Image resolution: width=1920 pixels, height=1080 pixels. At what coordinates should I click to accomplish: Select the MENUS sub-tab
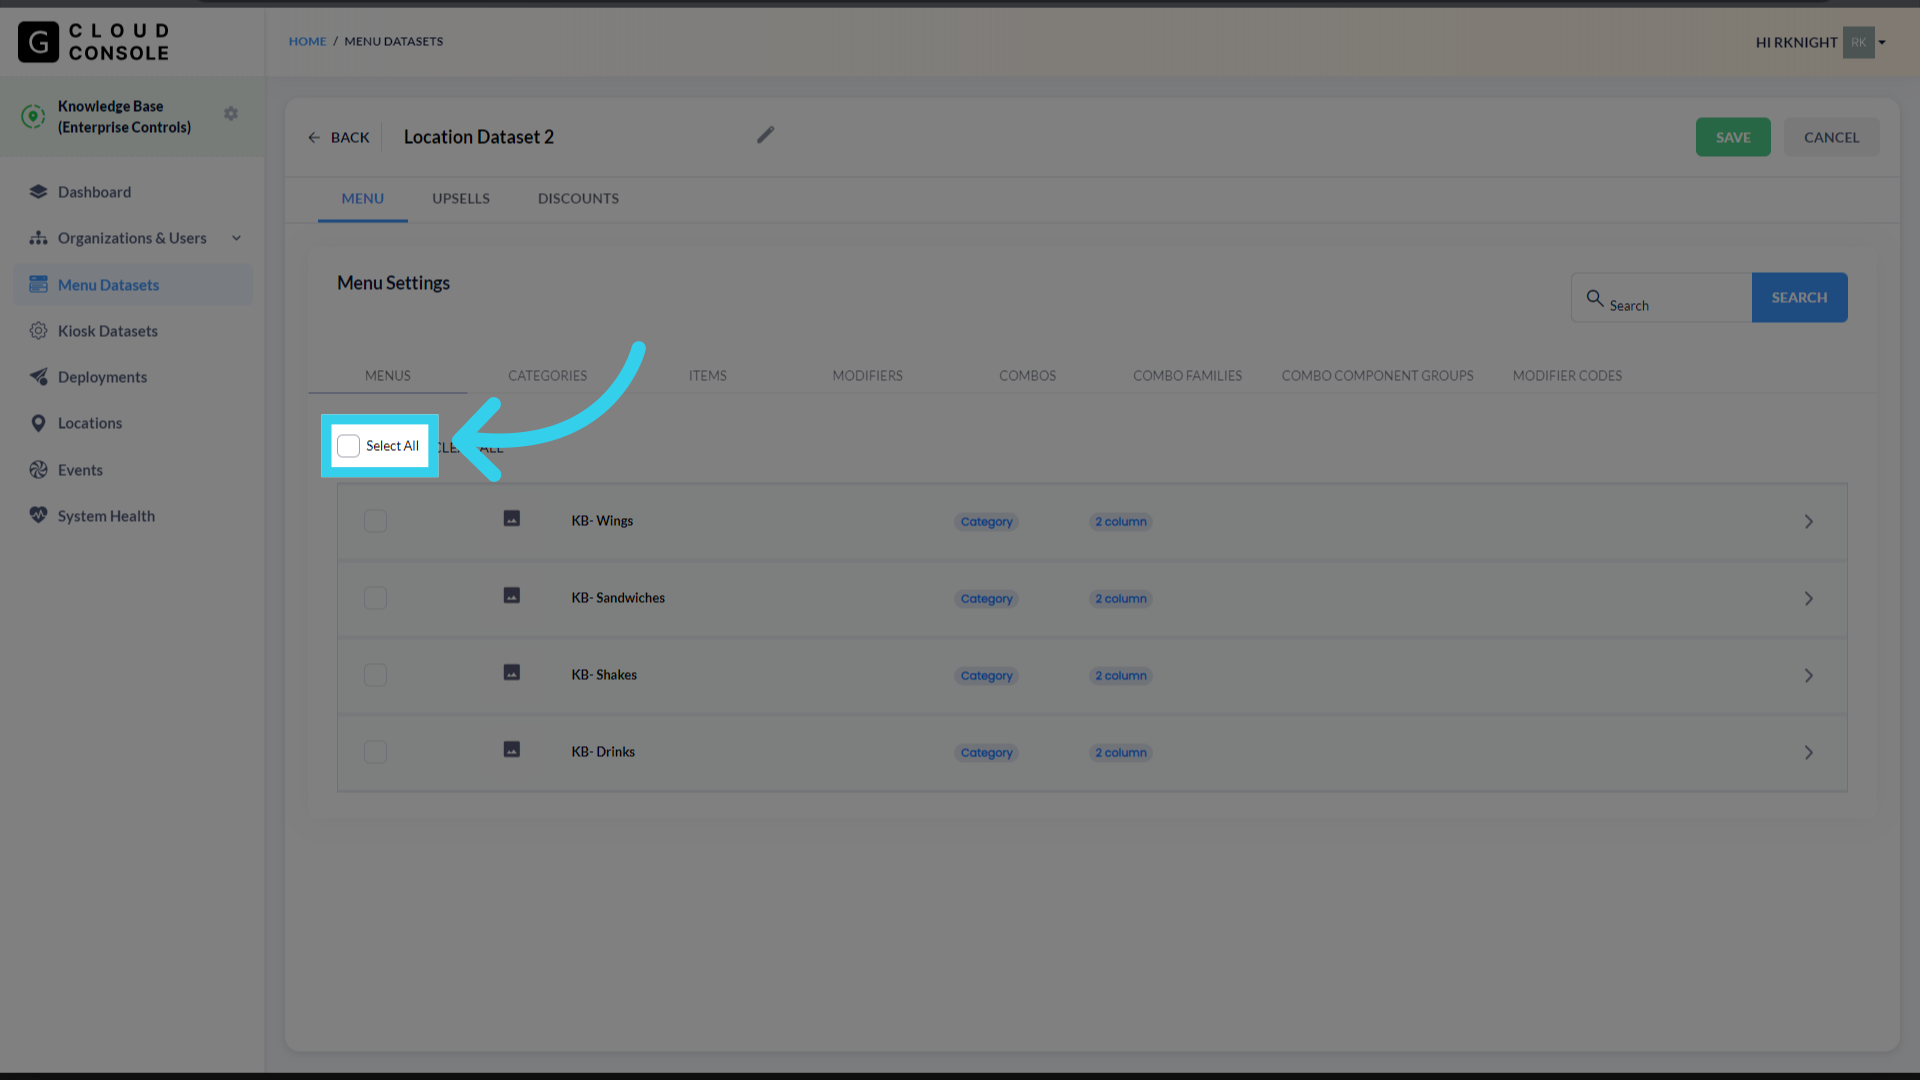coord(387,376)
